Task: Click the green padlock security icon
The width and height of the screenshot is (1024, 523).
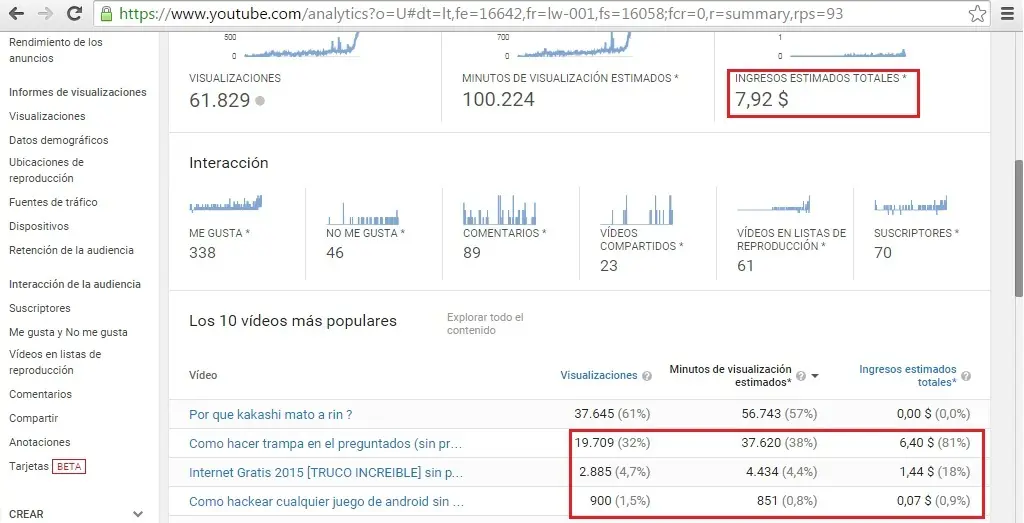Action: click(x=106, y=13)
